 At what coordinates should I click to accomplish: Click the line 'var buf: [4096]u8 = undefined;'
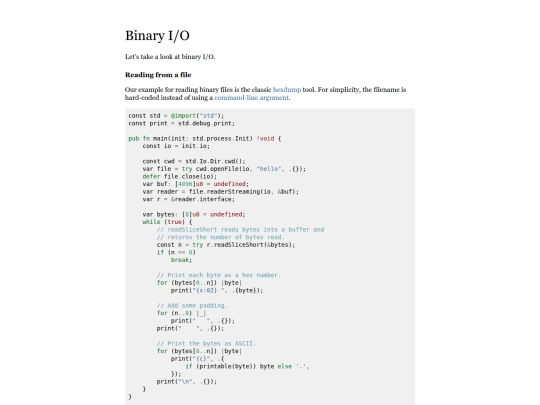point(196,184)
